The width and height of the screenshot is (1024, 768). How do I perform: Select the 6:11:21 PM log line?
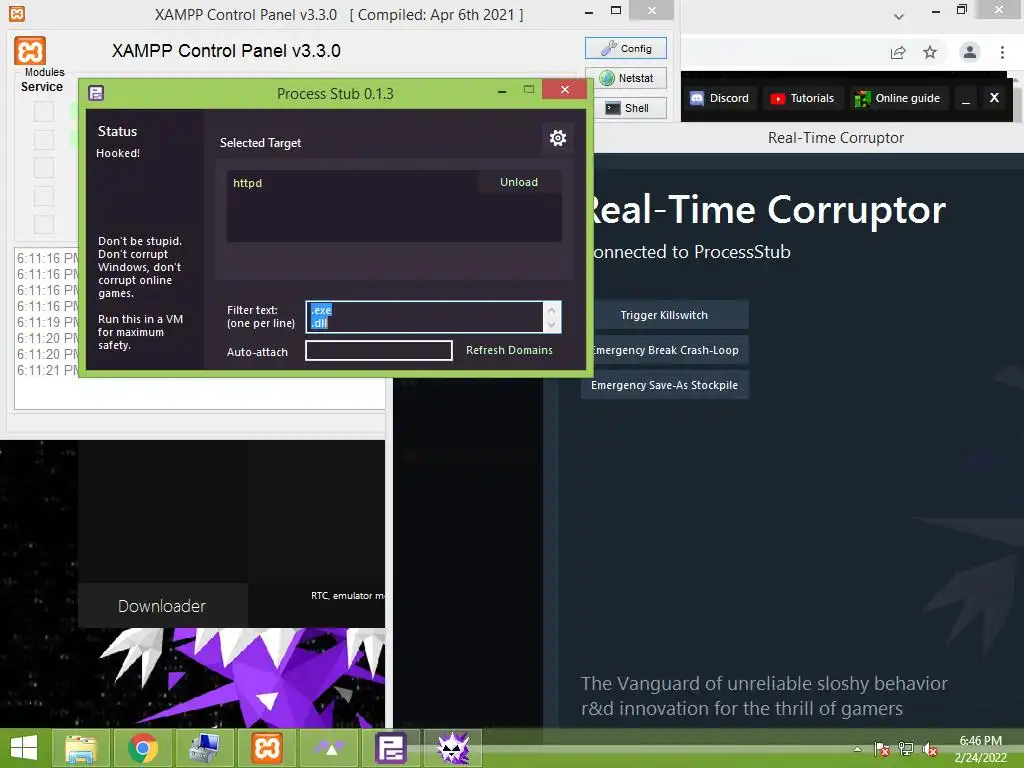[48, 370]
